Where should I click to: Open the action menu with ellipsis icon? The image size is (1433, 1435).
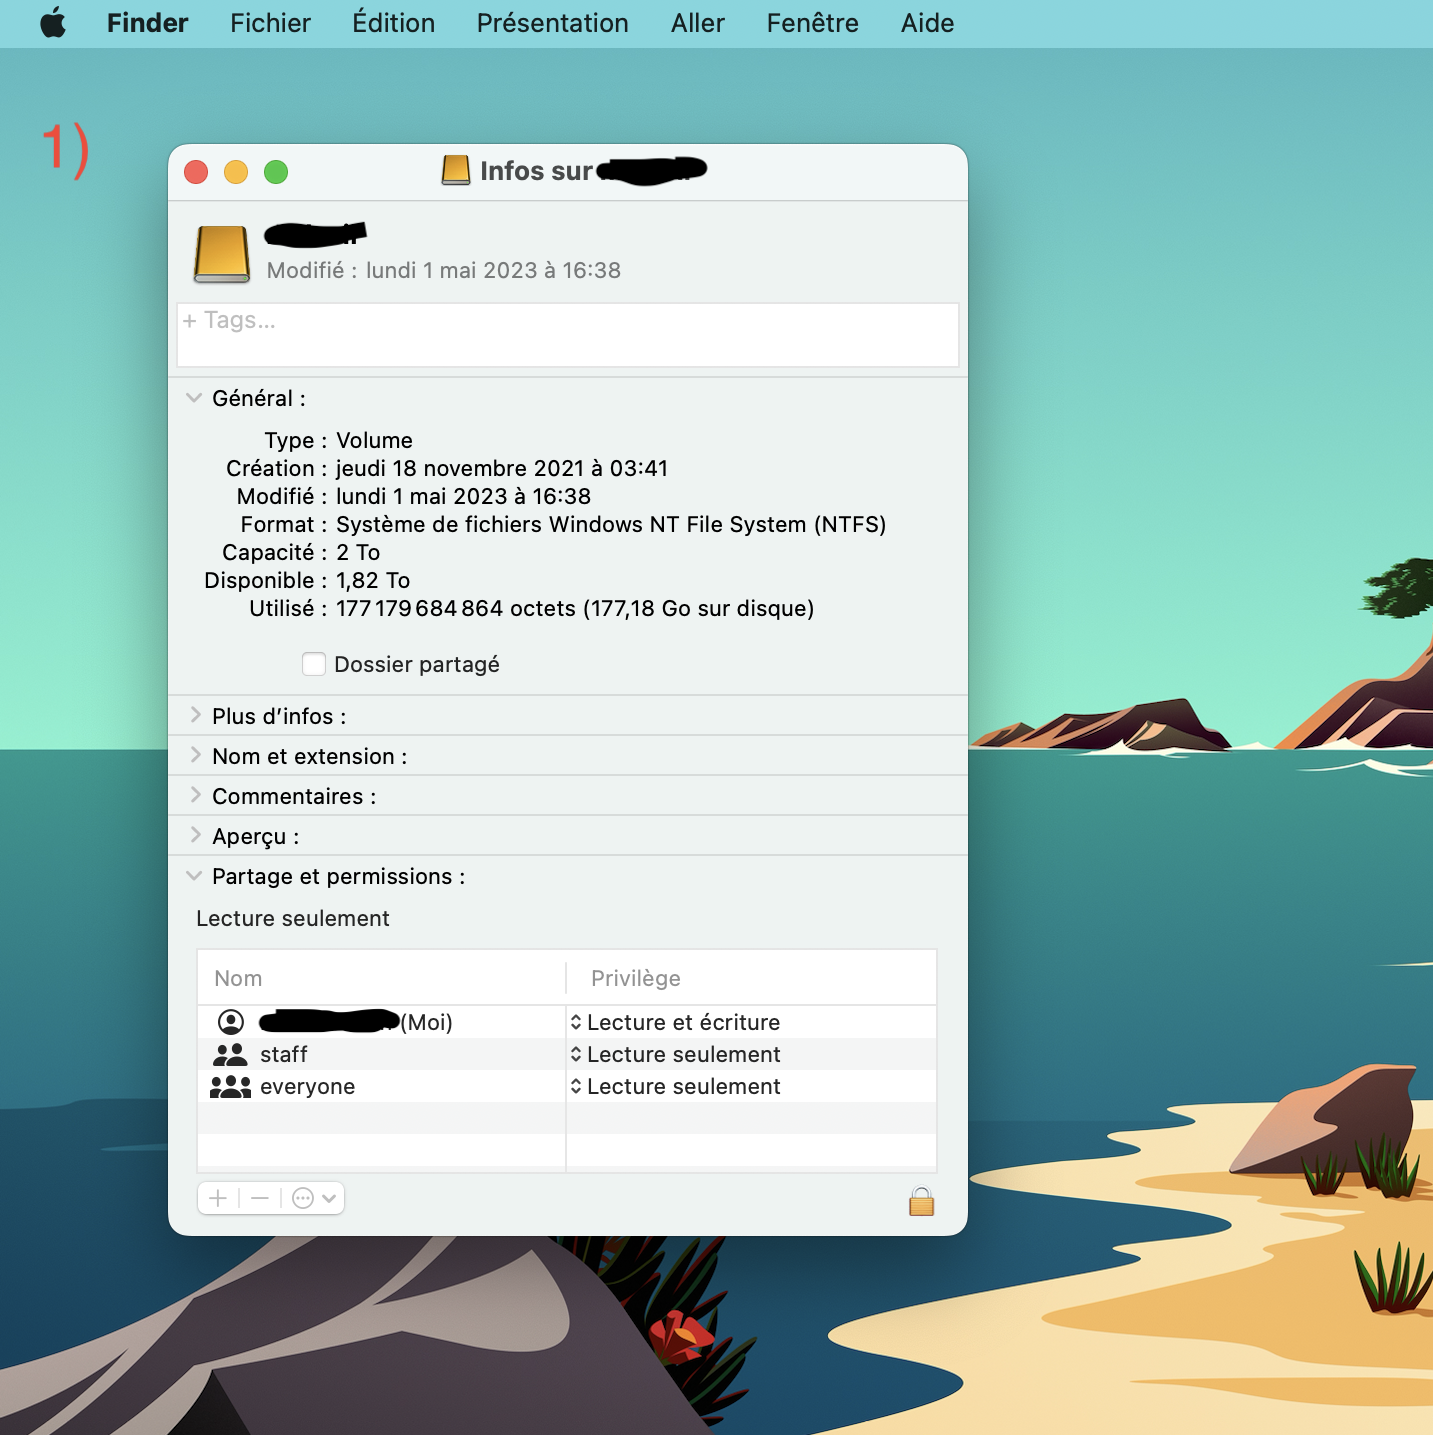(314, 1198)
